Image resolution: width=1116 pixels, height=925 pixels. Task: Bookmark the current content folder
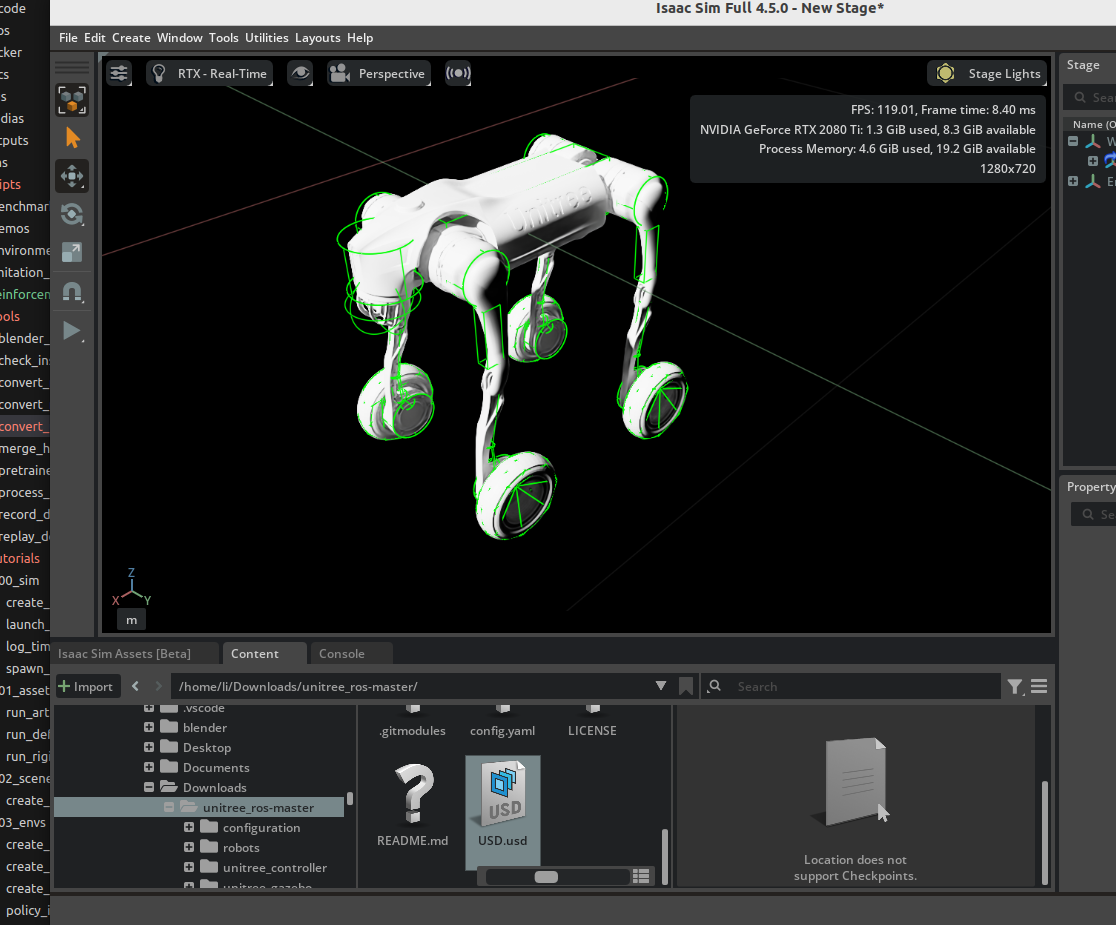click(686, 686)
